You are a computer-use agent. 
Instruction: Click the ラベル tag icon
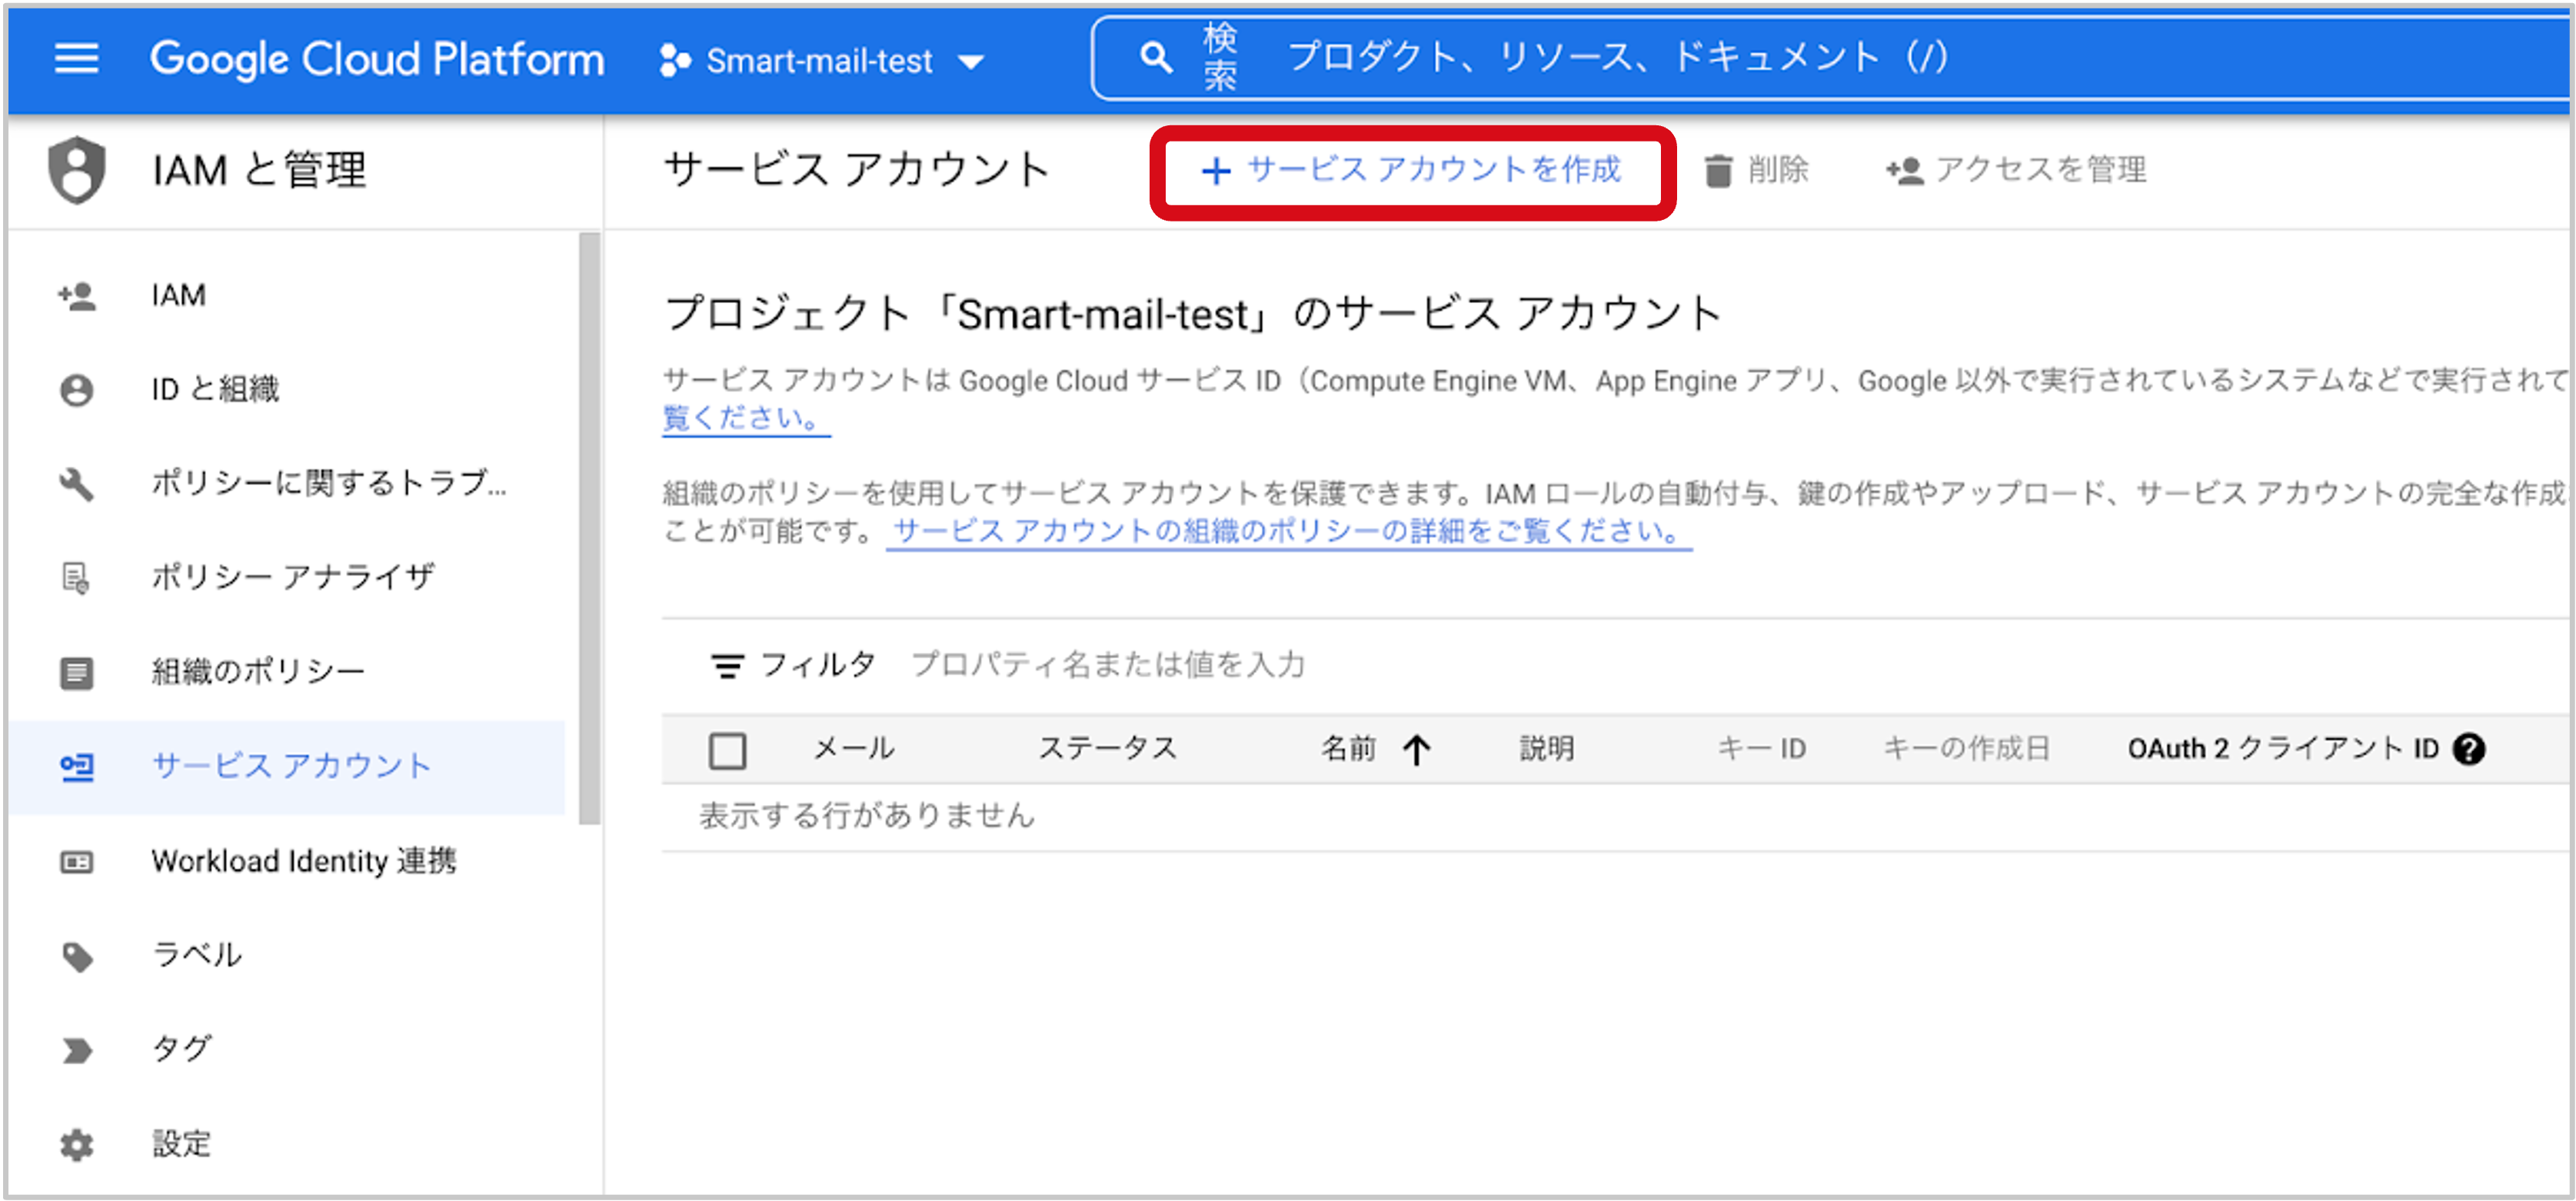77,957
